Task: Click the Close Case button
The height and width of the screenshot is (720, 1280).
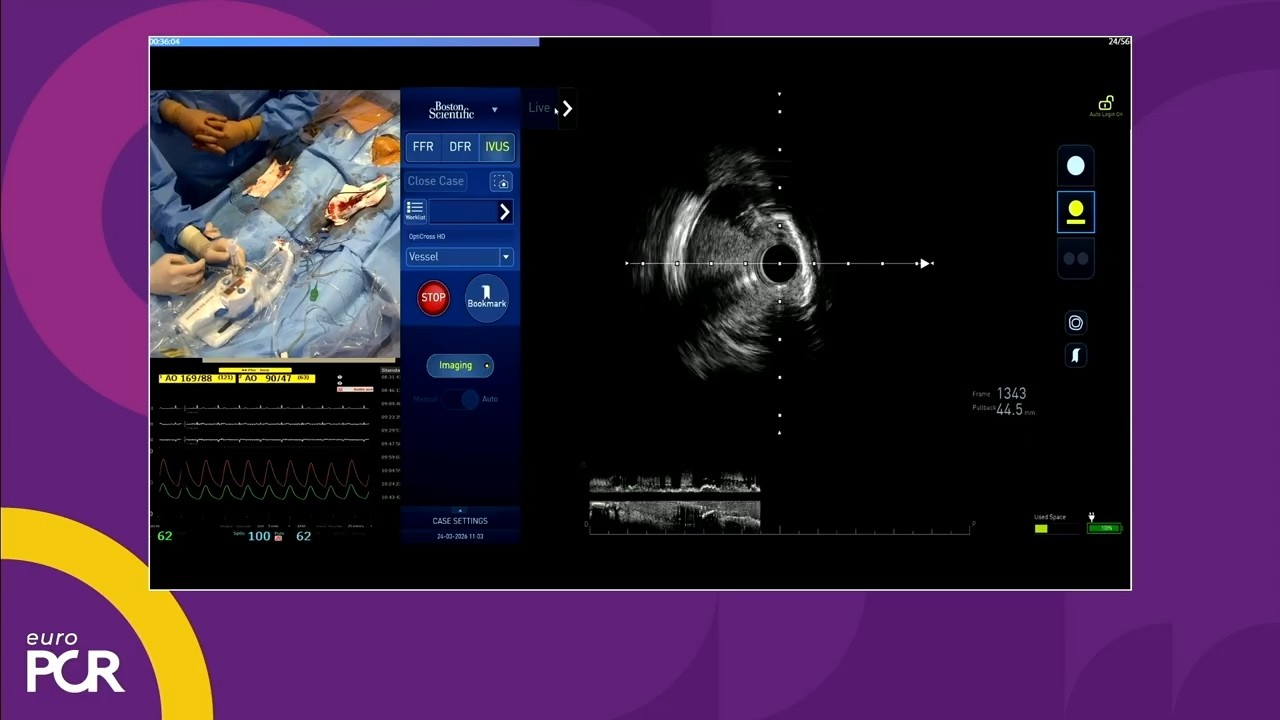Action: [436, 181]
